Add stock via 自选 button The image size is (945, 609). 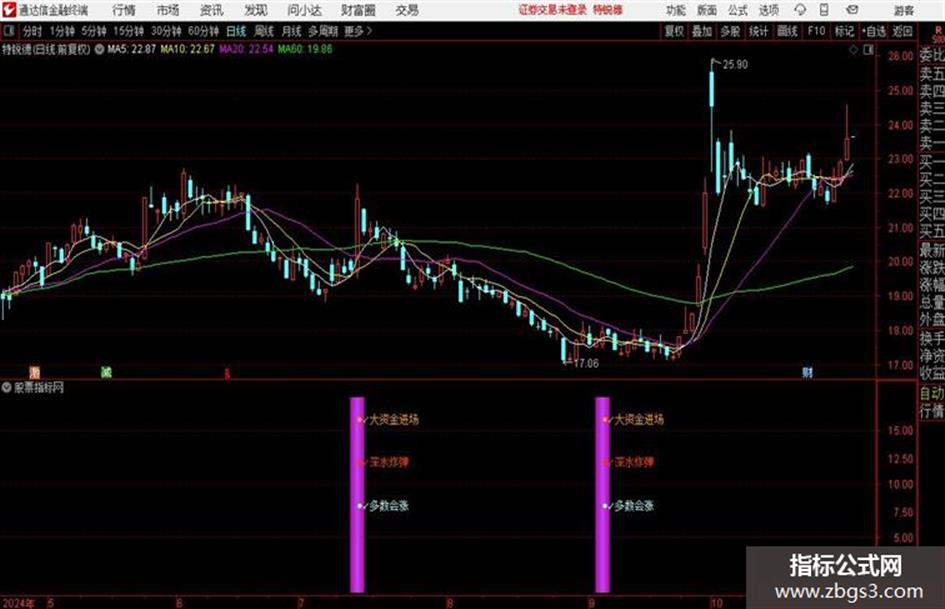pyautogui.click(x=873, y=31)
